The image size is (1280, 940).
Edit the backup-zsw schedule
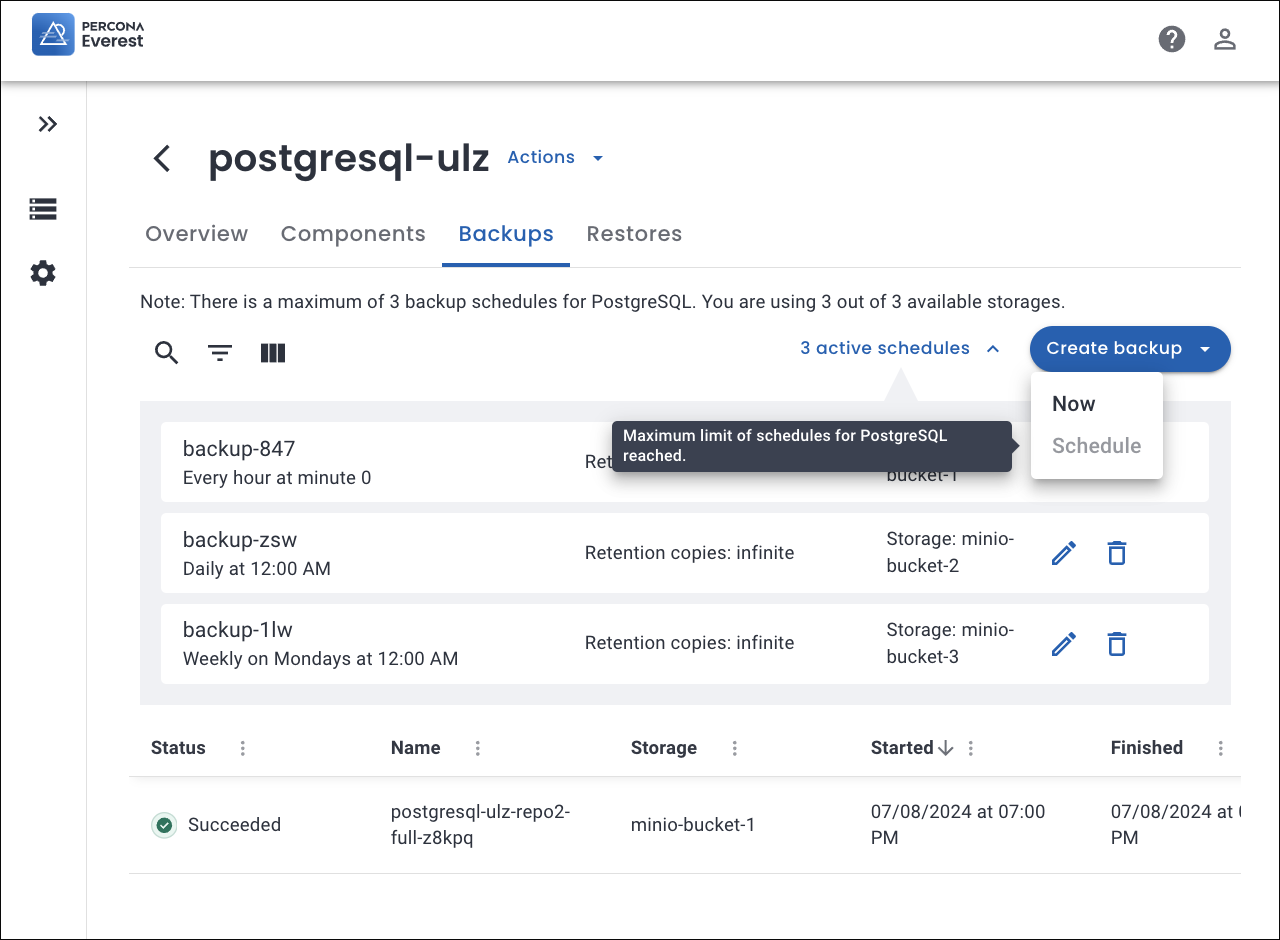click(1064, 553)
